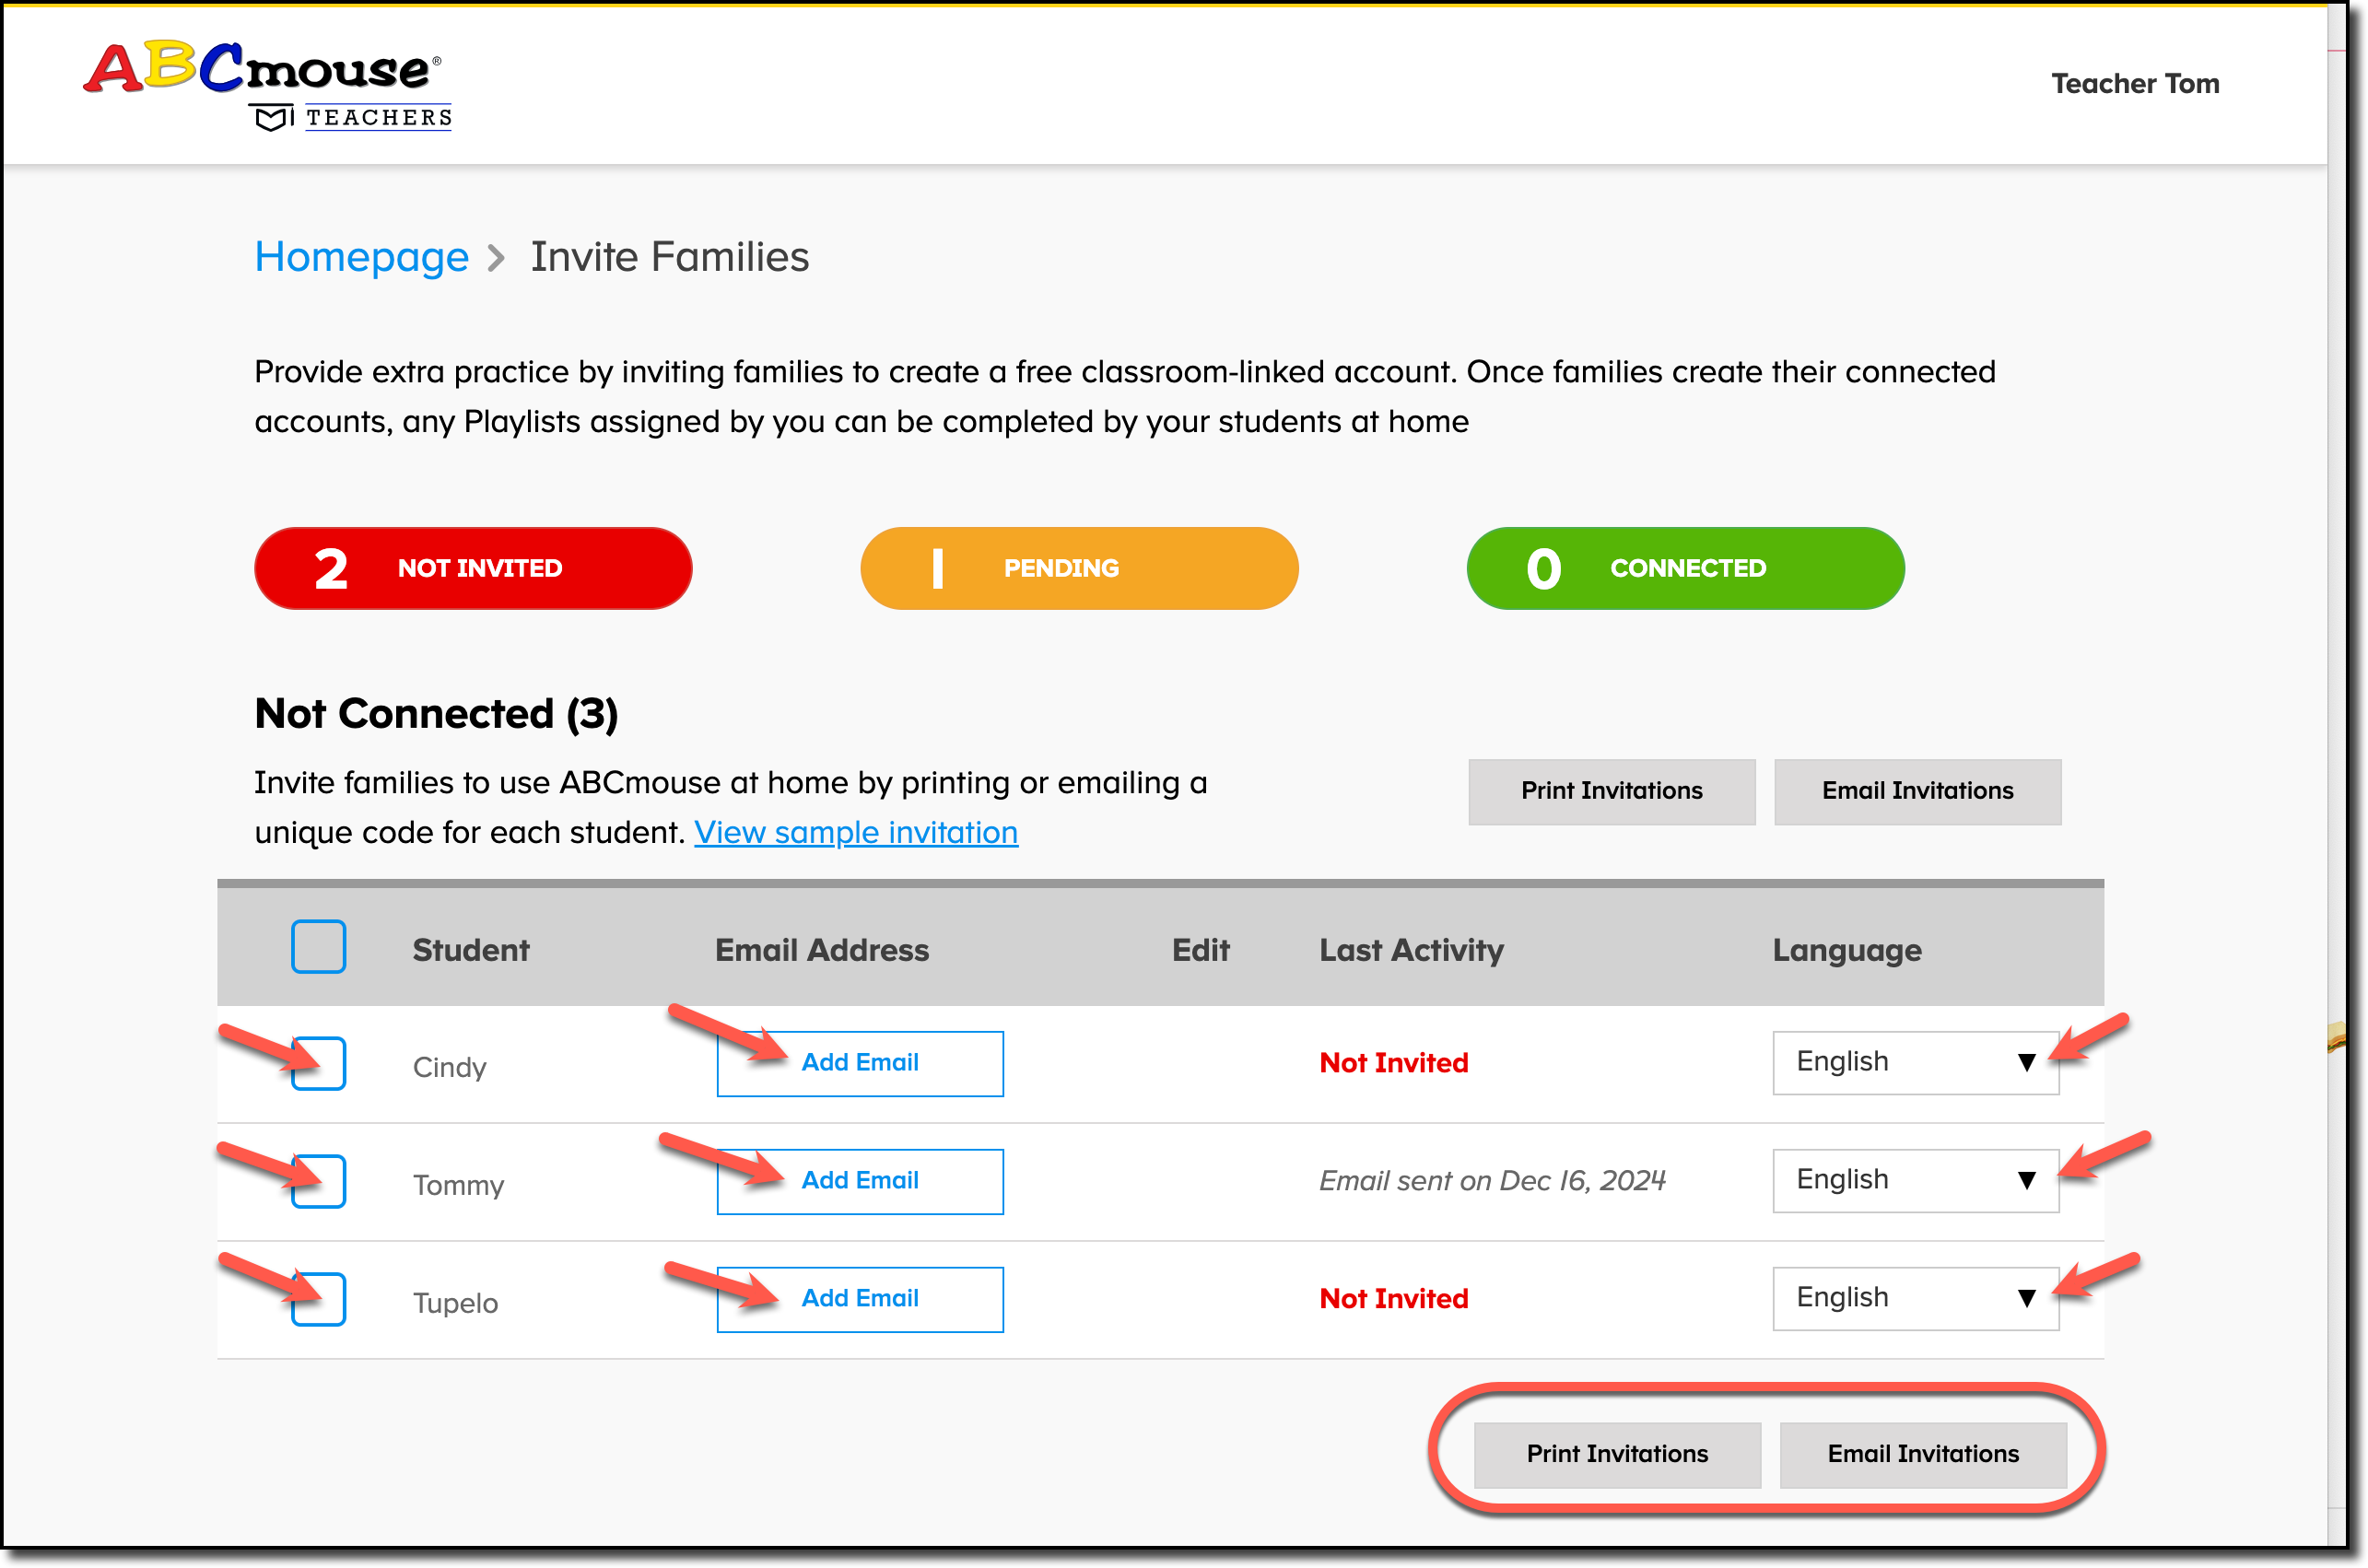Toggle the select-all checkbox in table header
Viewport: 2368px width, 1568px height.
pos(318,946)
